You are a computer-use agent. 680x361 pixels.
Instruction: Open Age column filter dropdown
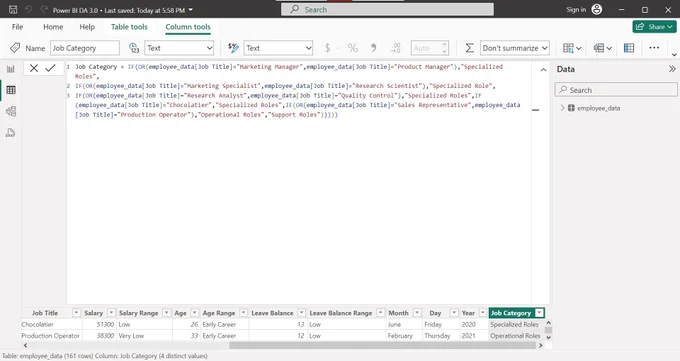tap(195, 313)
